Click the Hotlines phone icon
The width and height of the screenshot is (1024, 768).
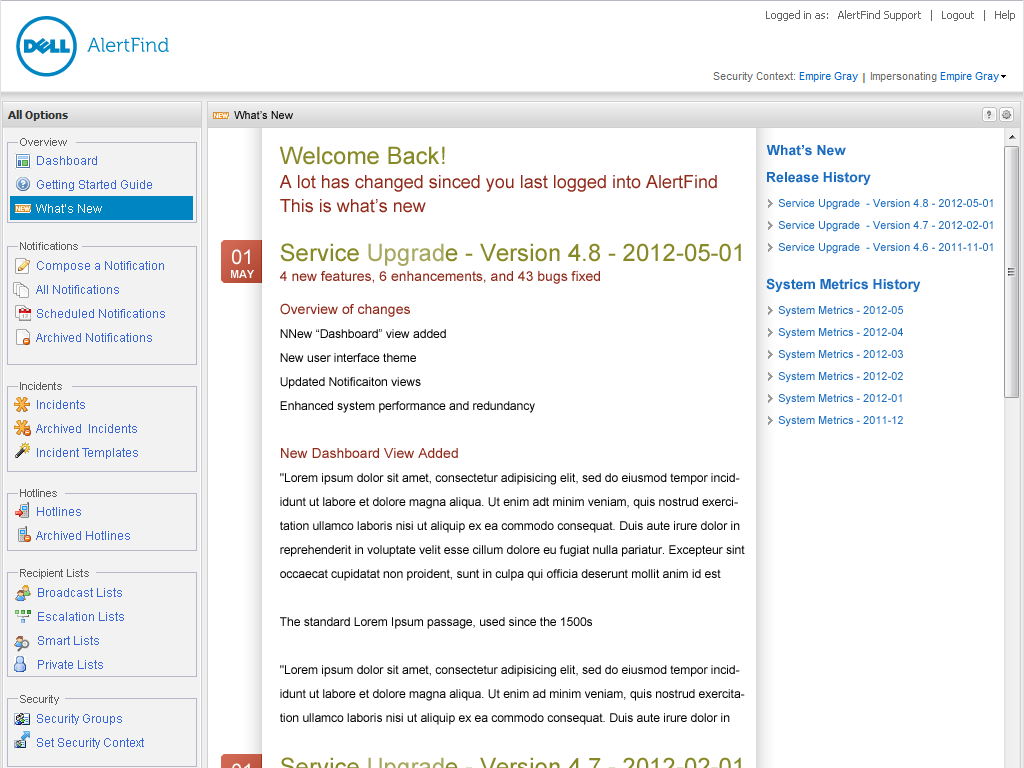coord(22,511)
